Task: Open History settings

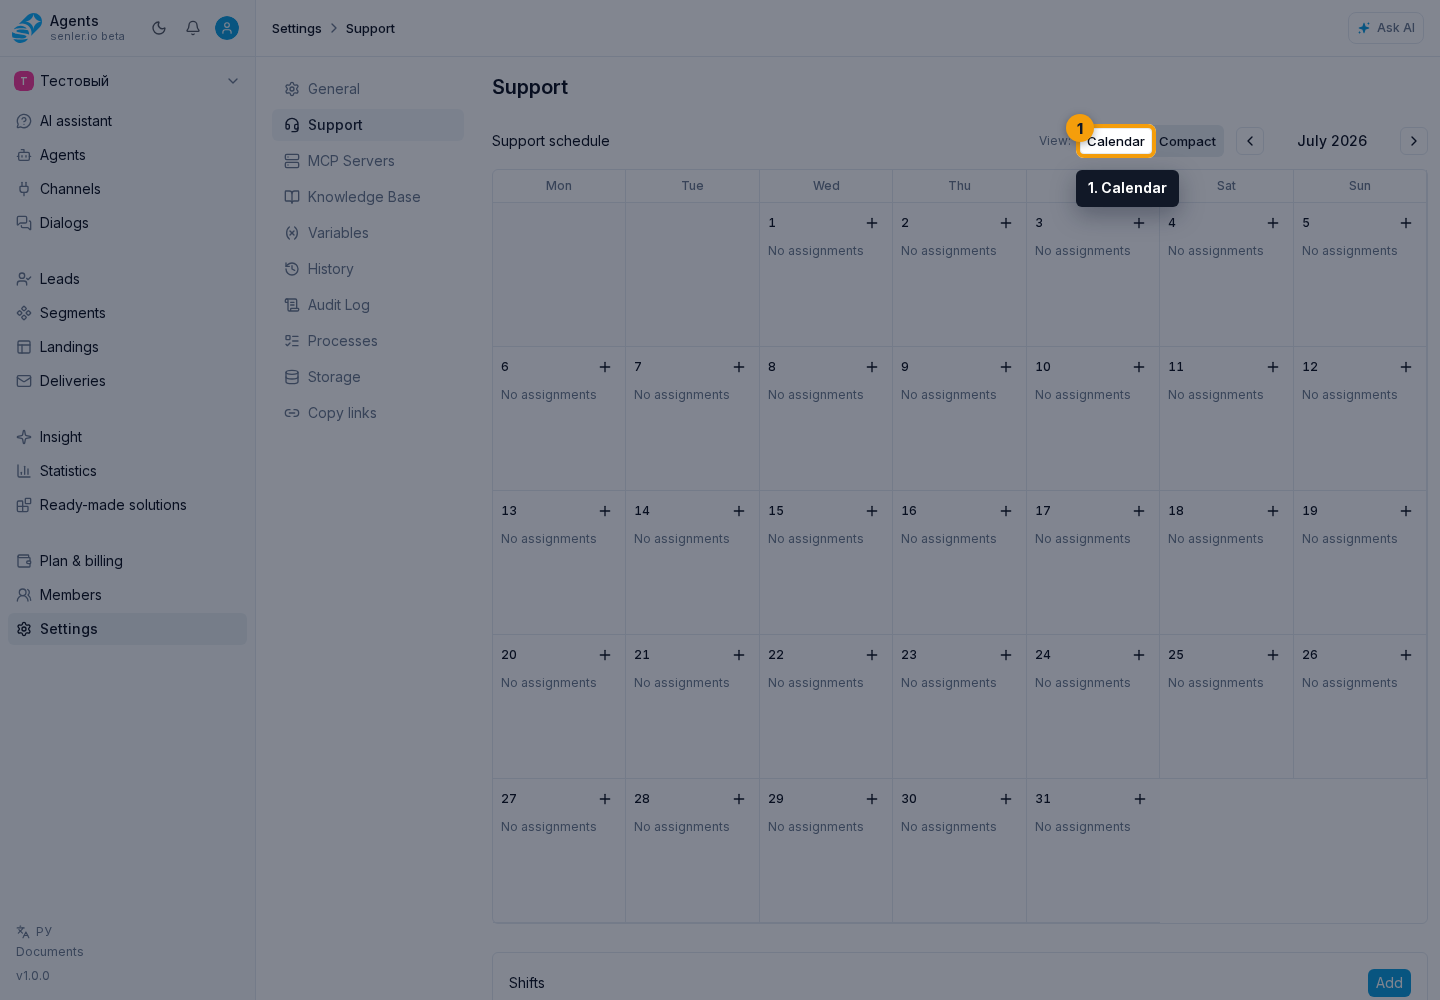Action: (x=368, y=269)
